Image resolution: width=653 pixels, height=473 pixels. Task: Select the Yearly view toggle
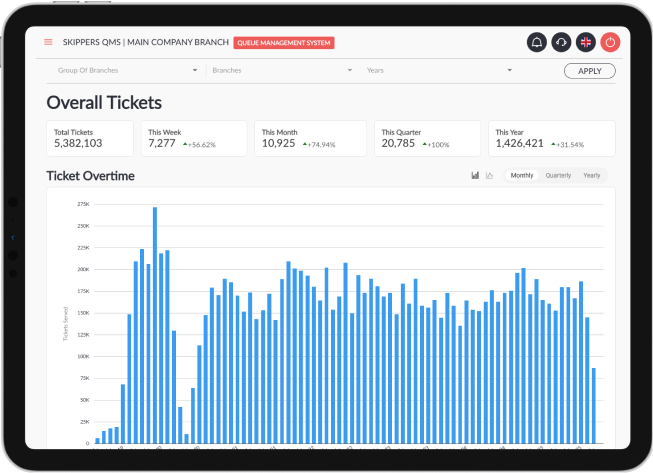(592, 175)
